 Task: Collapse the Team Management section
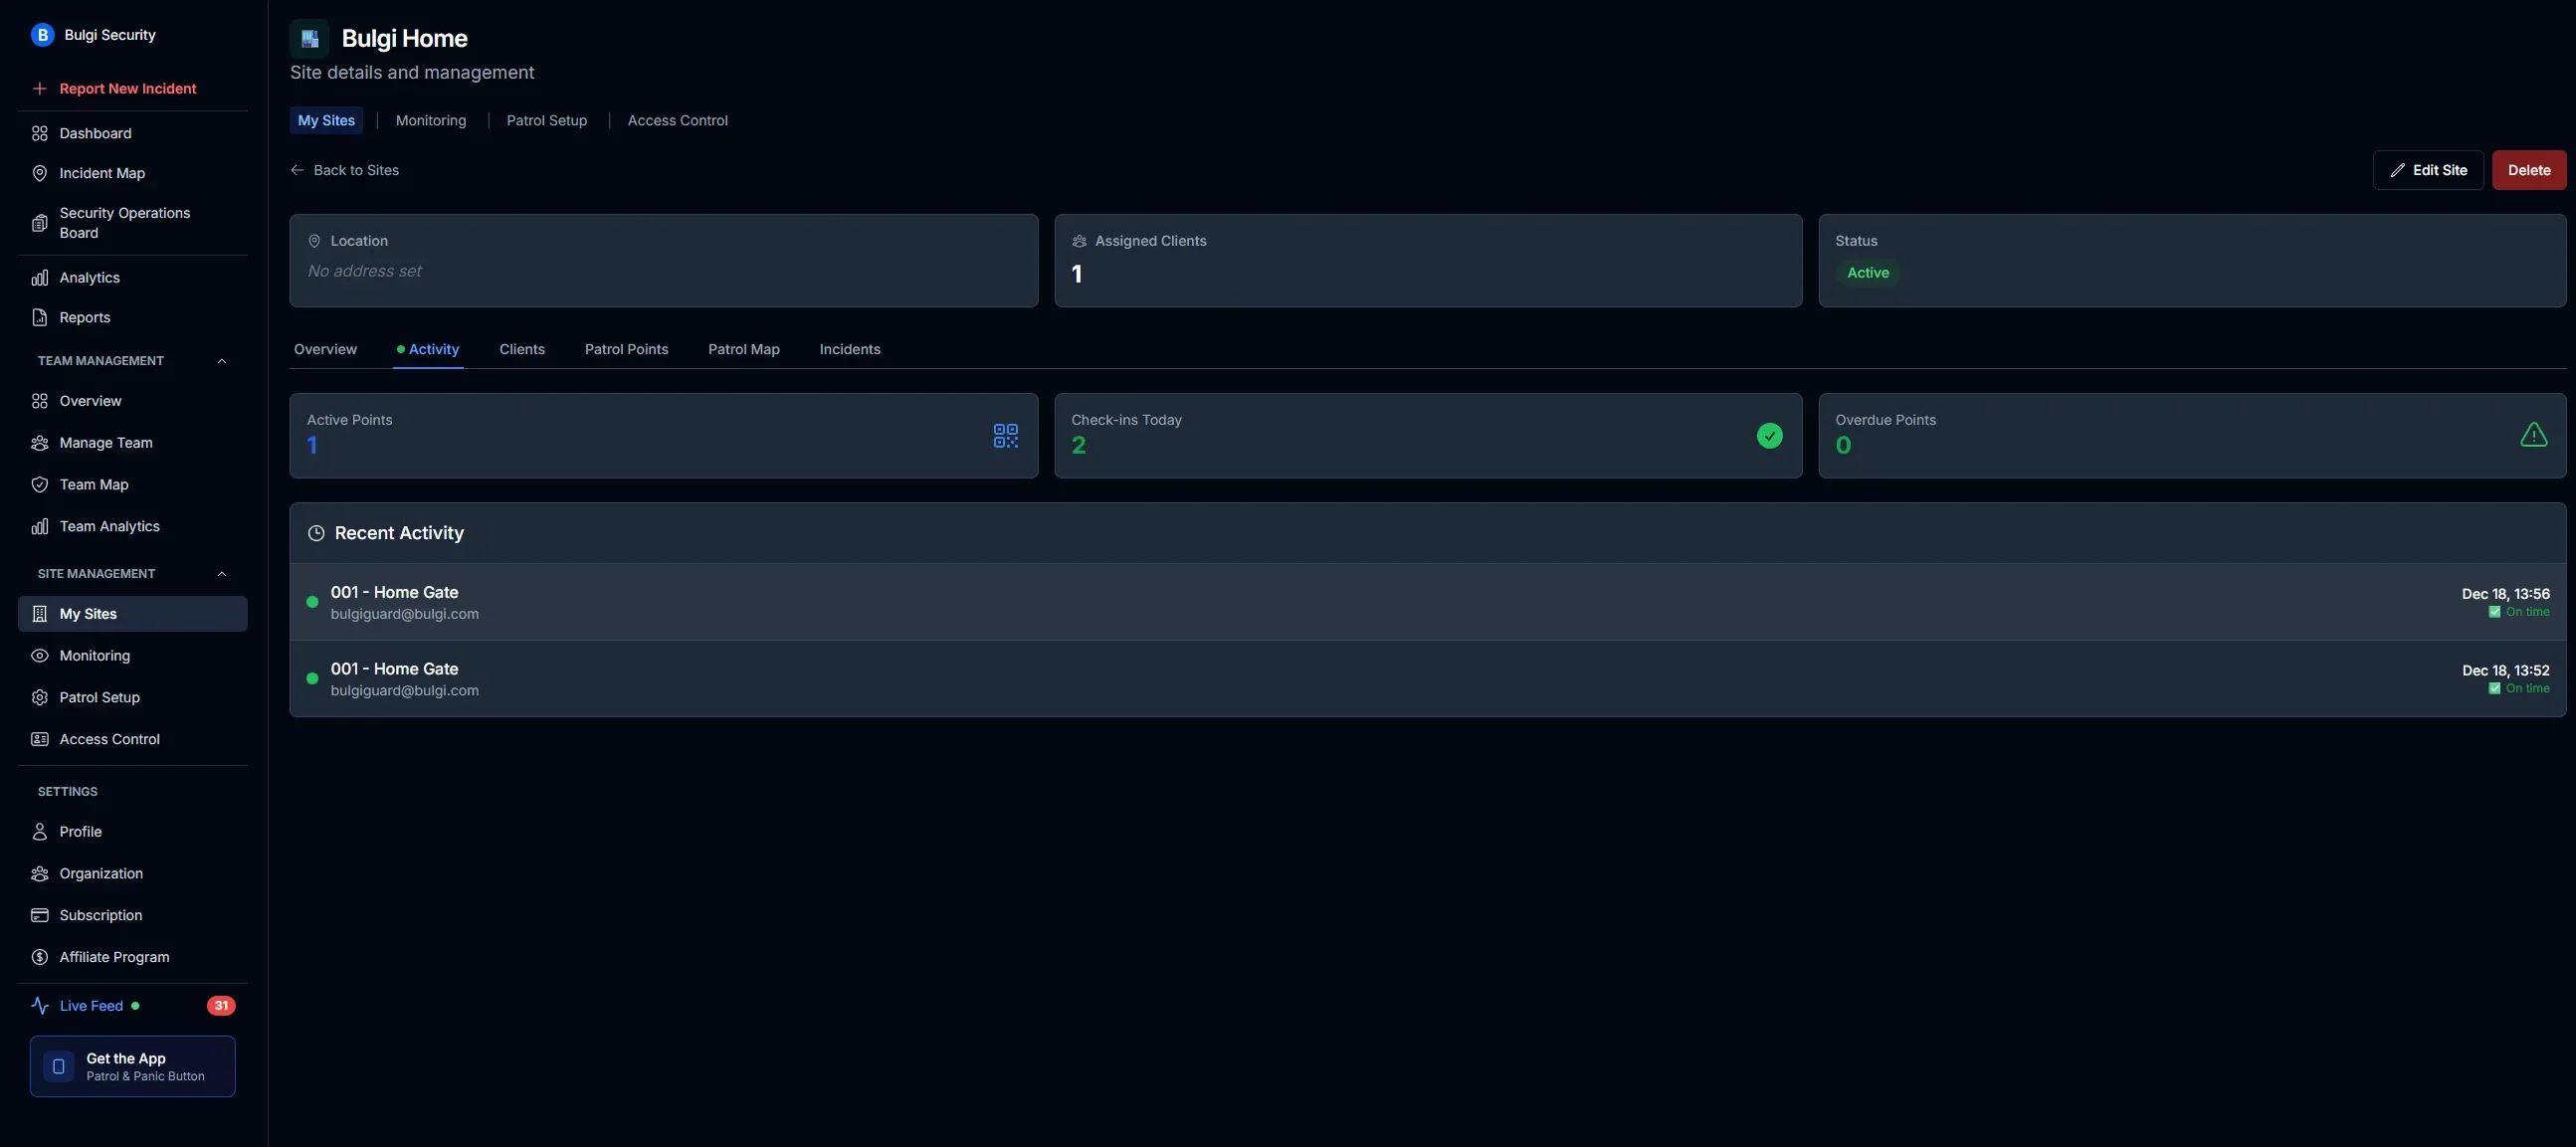click(x=222, y=361)
